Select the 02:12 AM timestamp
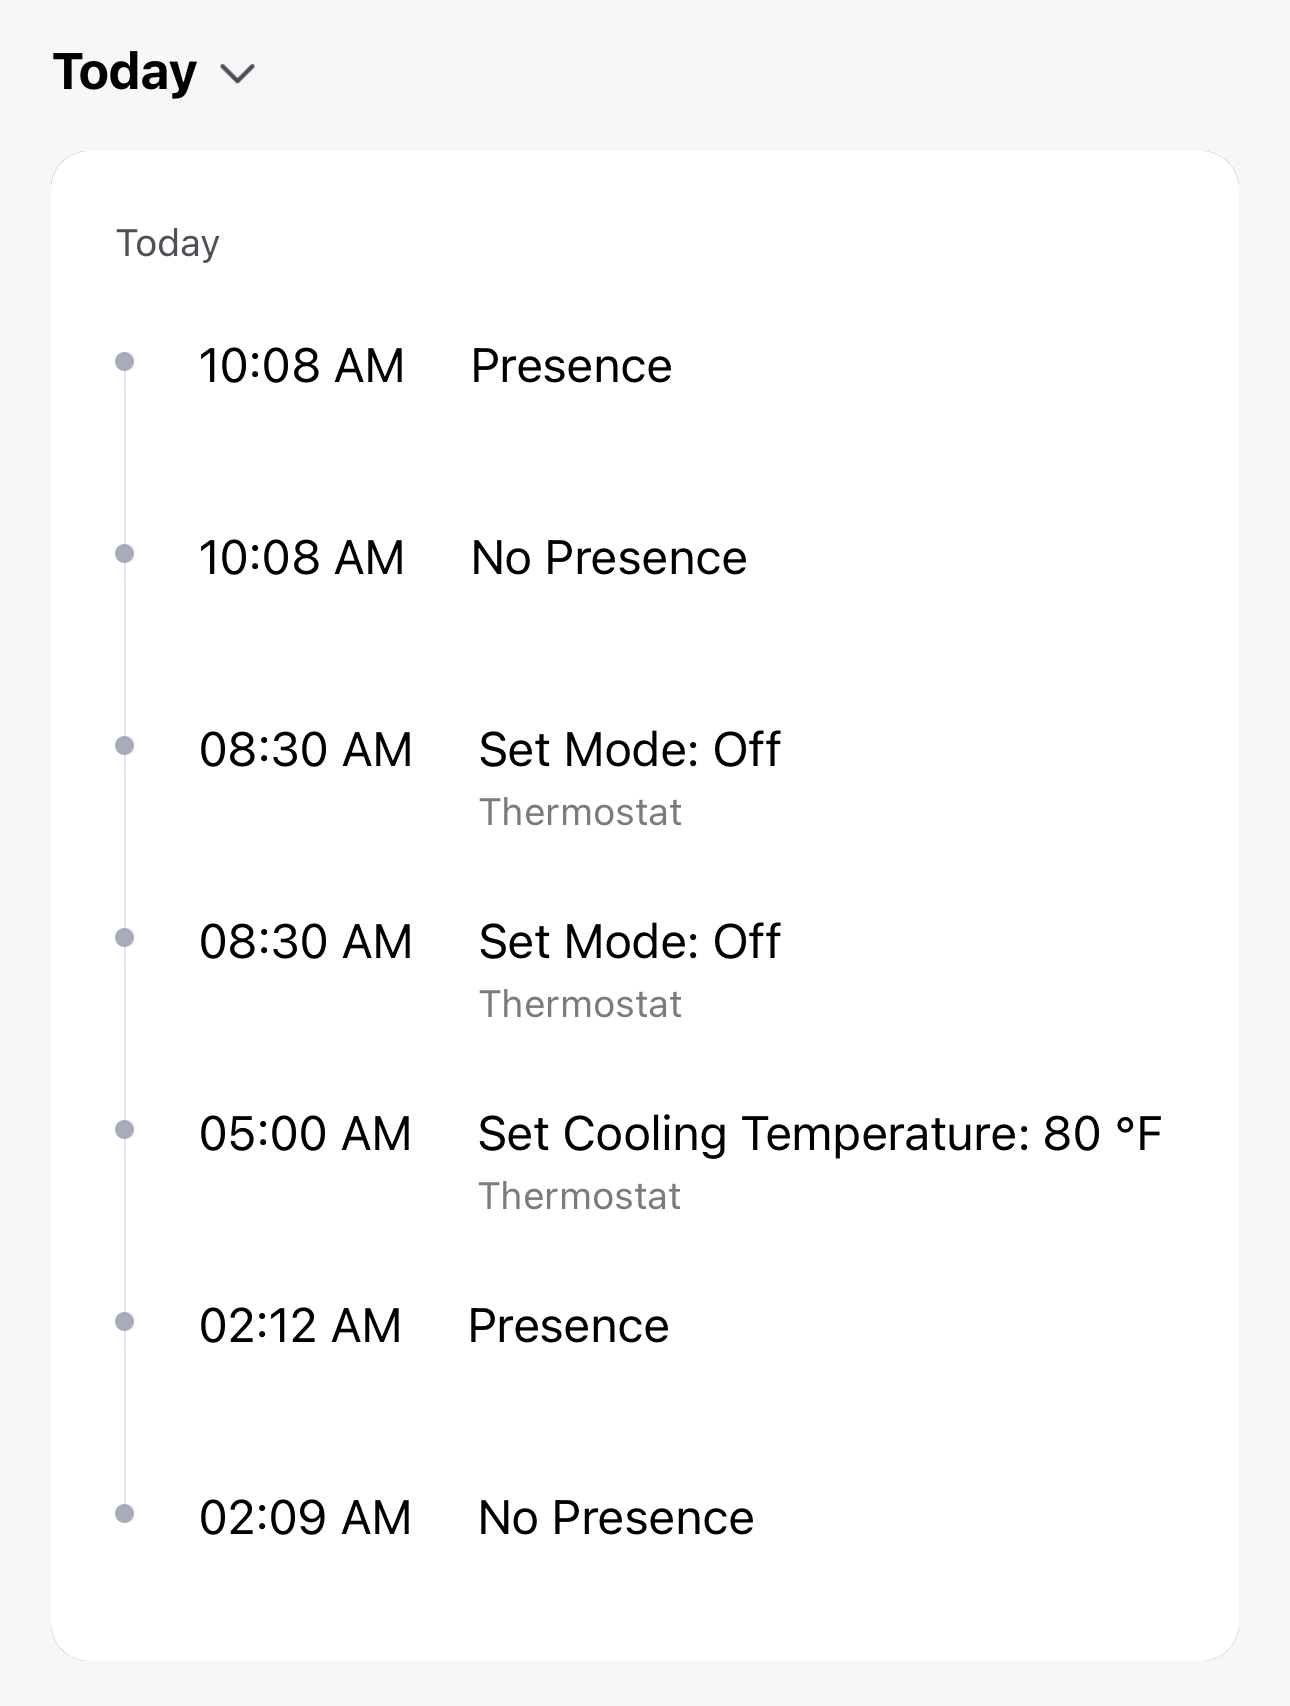Image resolution: width=1290 pixels, height=1706 pixels. tap(300, 1326)
